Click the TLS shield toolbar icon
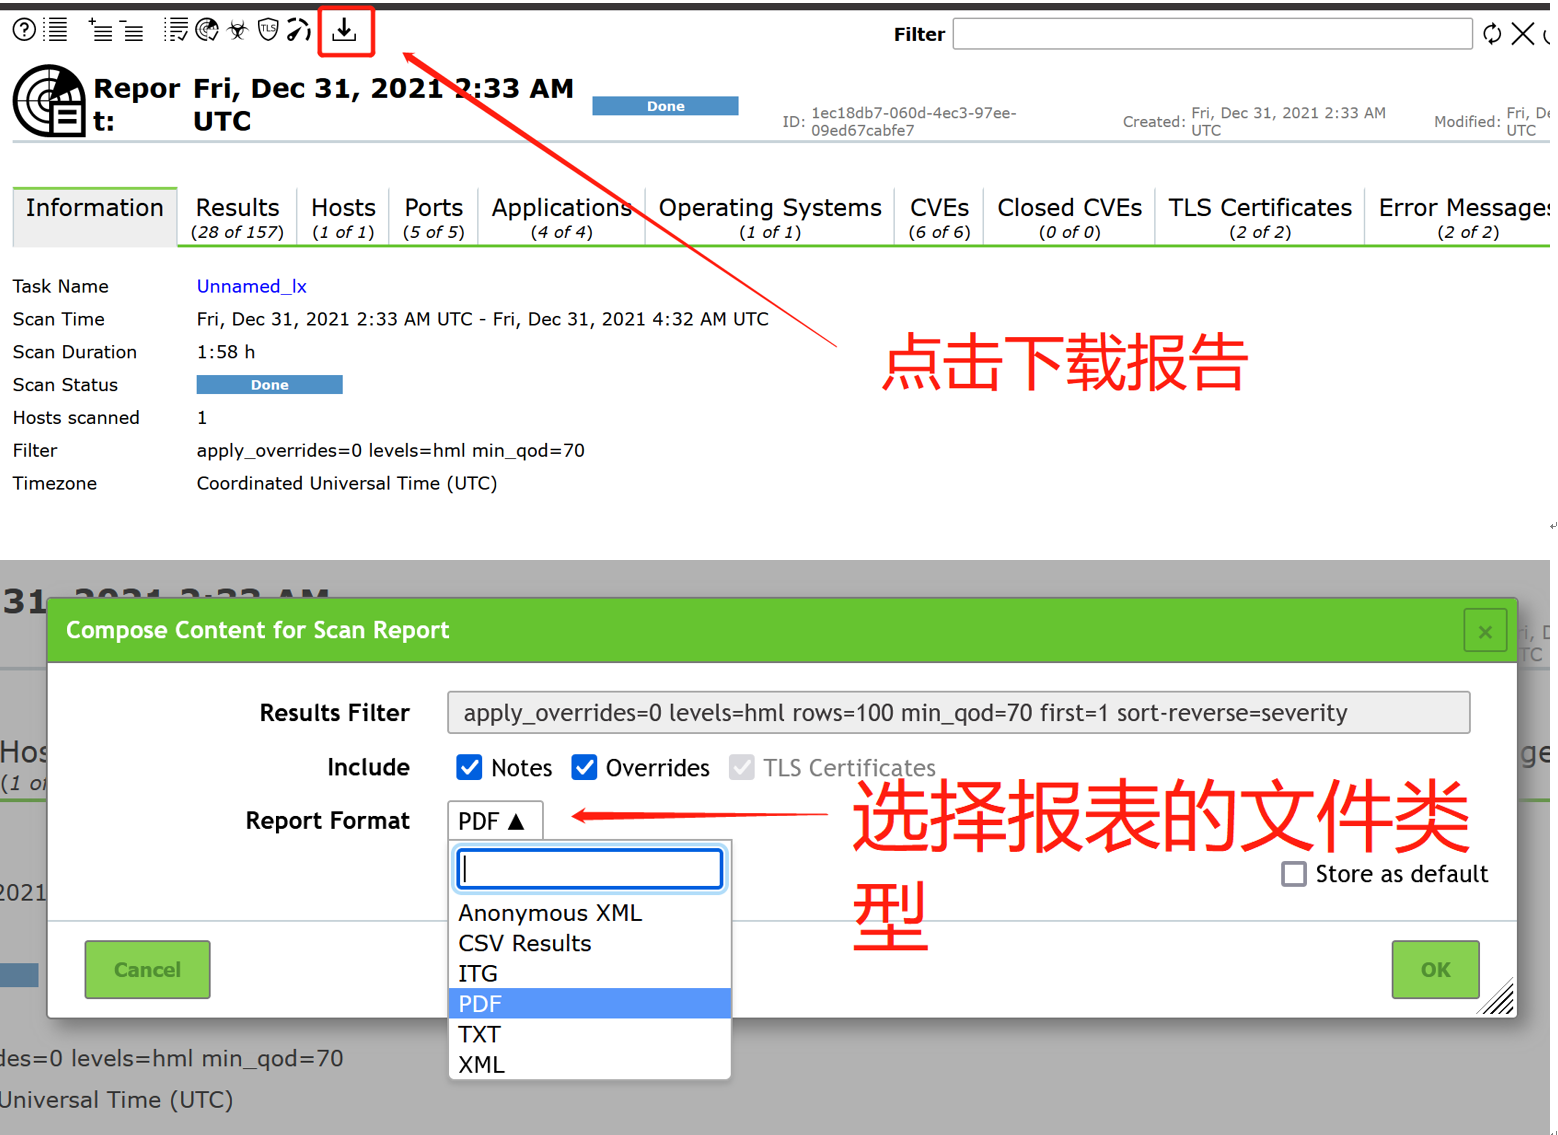Screen dimensions: 1558x1135 (x=267, y=29)
